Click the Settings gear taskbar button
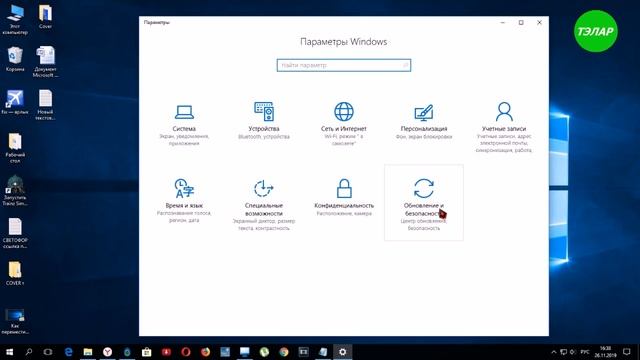The image size is (640, 360). (x=342, y=352)
